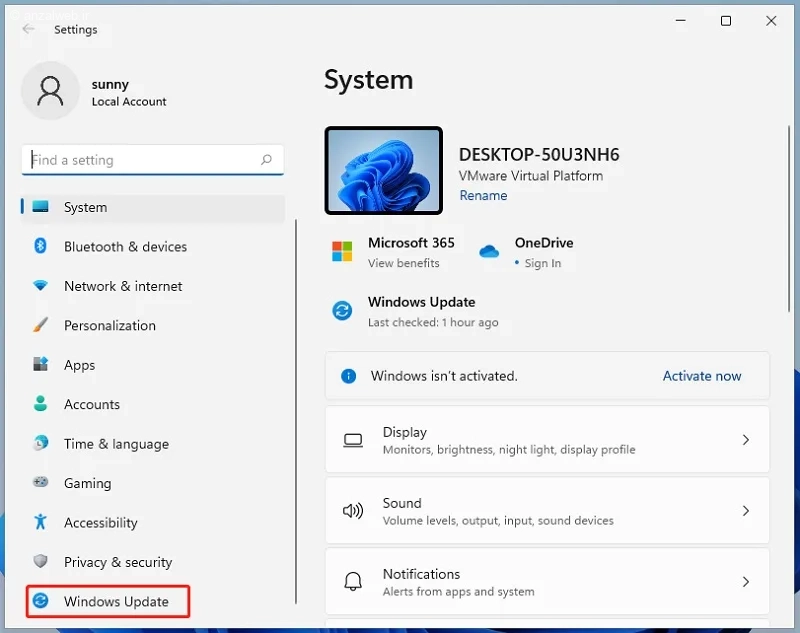Click the Network wifi icon in sidebar

[40, 285]
